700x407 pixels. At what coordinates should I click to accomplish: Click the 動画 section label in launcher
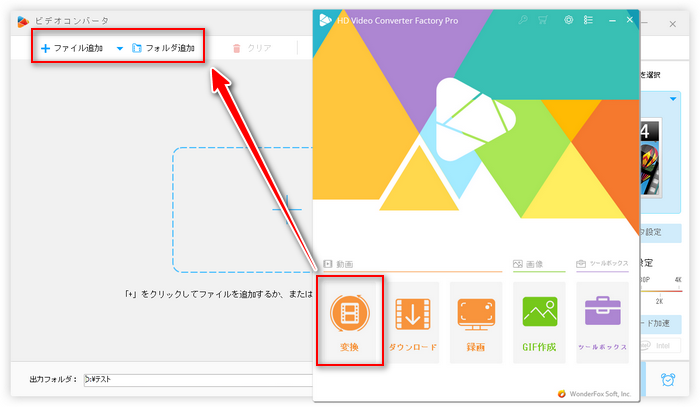click(x=345, y=264)
